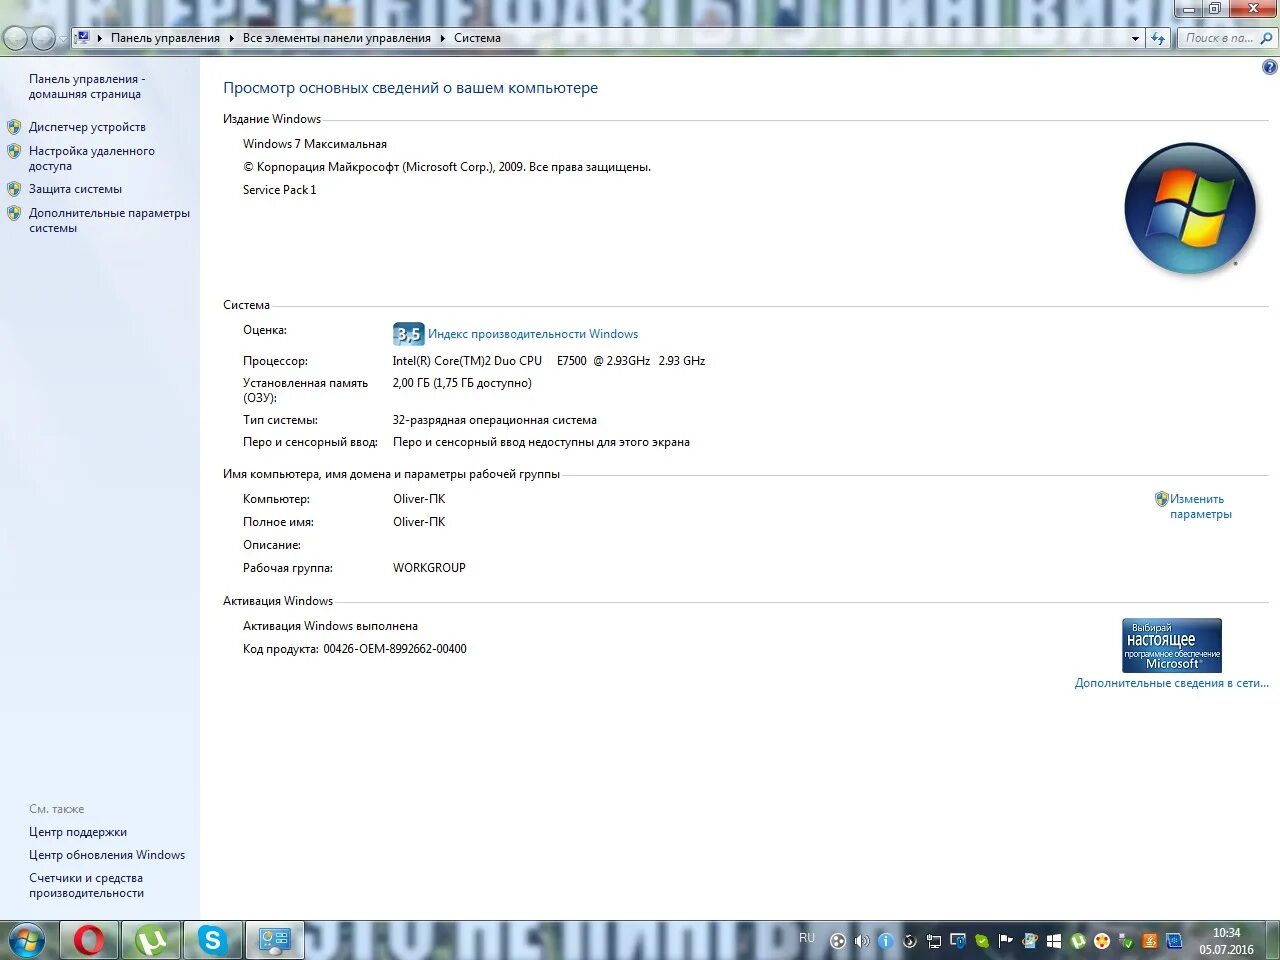Click the film reel tray icon
The height and width of the screenshot is (960, 1280).
coord(838,941)
